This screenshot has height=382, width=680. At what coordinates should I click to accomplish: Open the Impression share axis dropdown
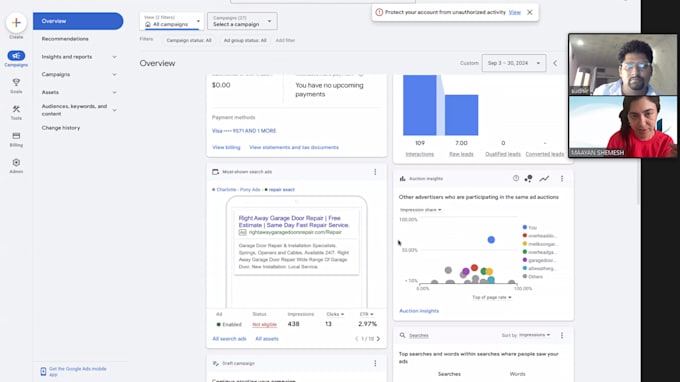421,210
